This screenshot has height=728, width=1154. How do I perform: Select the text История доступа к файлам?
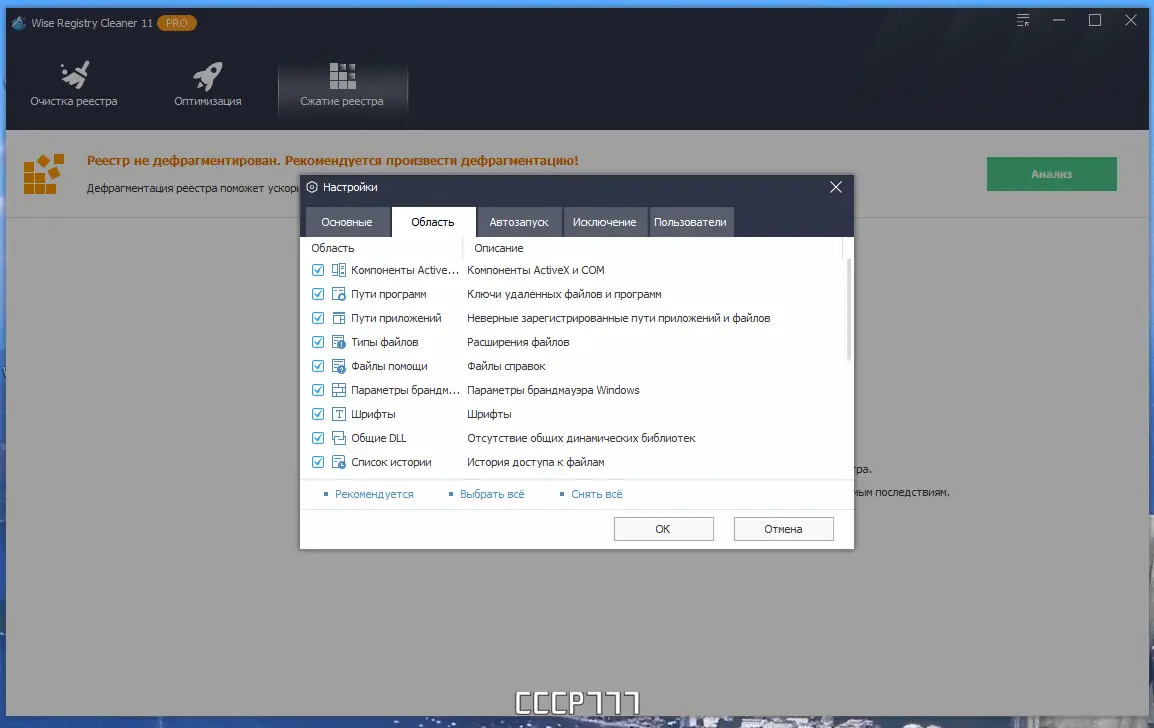click(536, 462)
